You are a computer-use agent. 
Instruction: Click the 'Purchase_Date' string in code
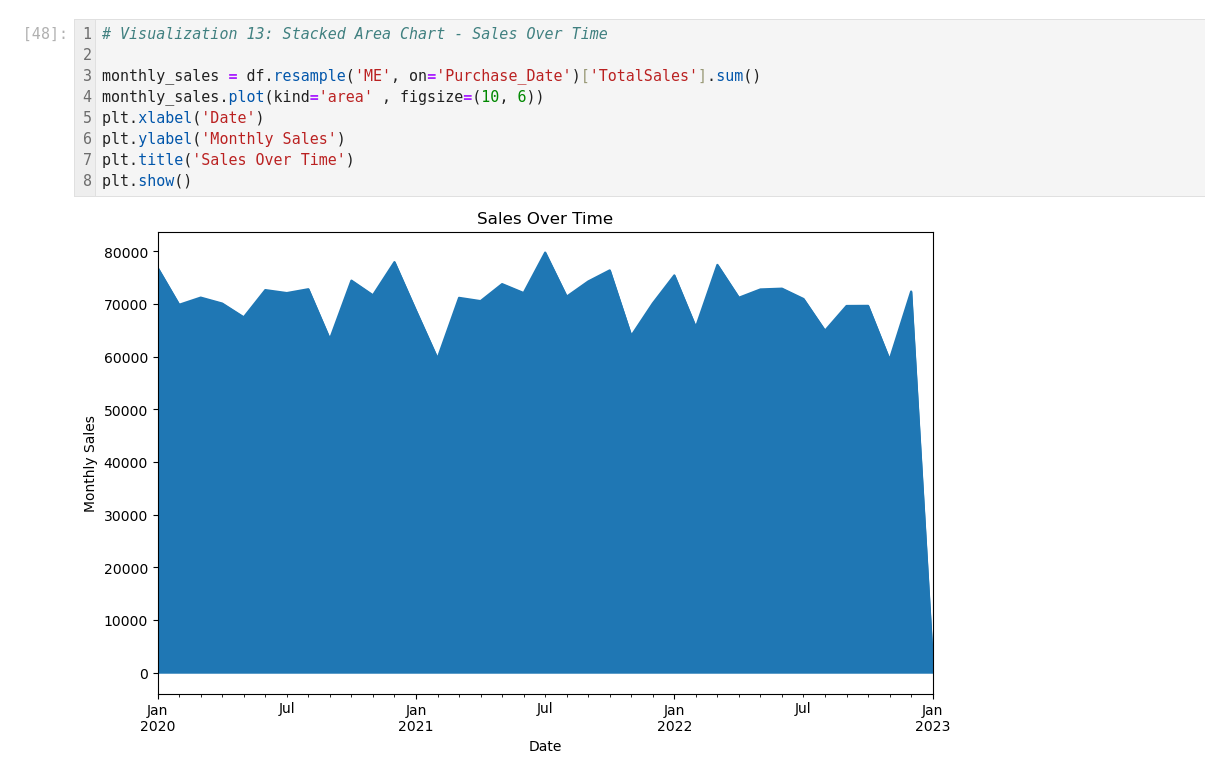(x=503, y=76)
